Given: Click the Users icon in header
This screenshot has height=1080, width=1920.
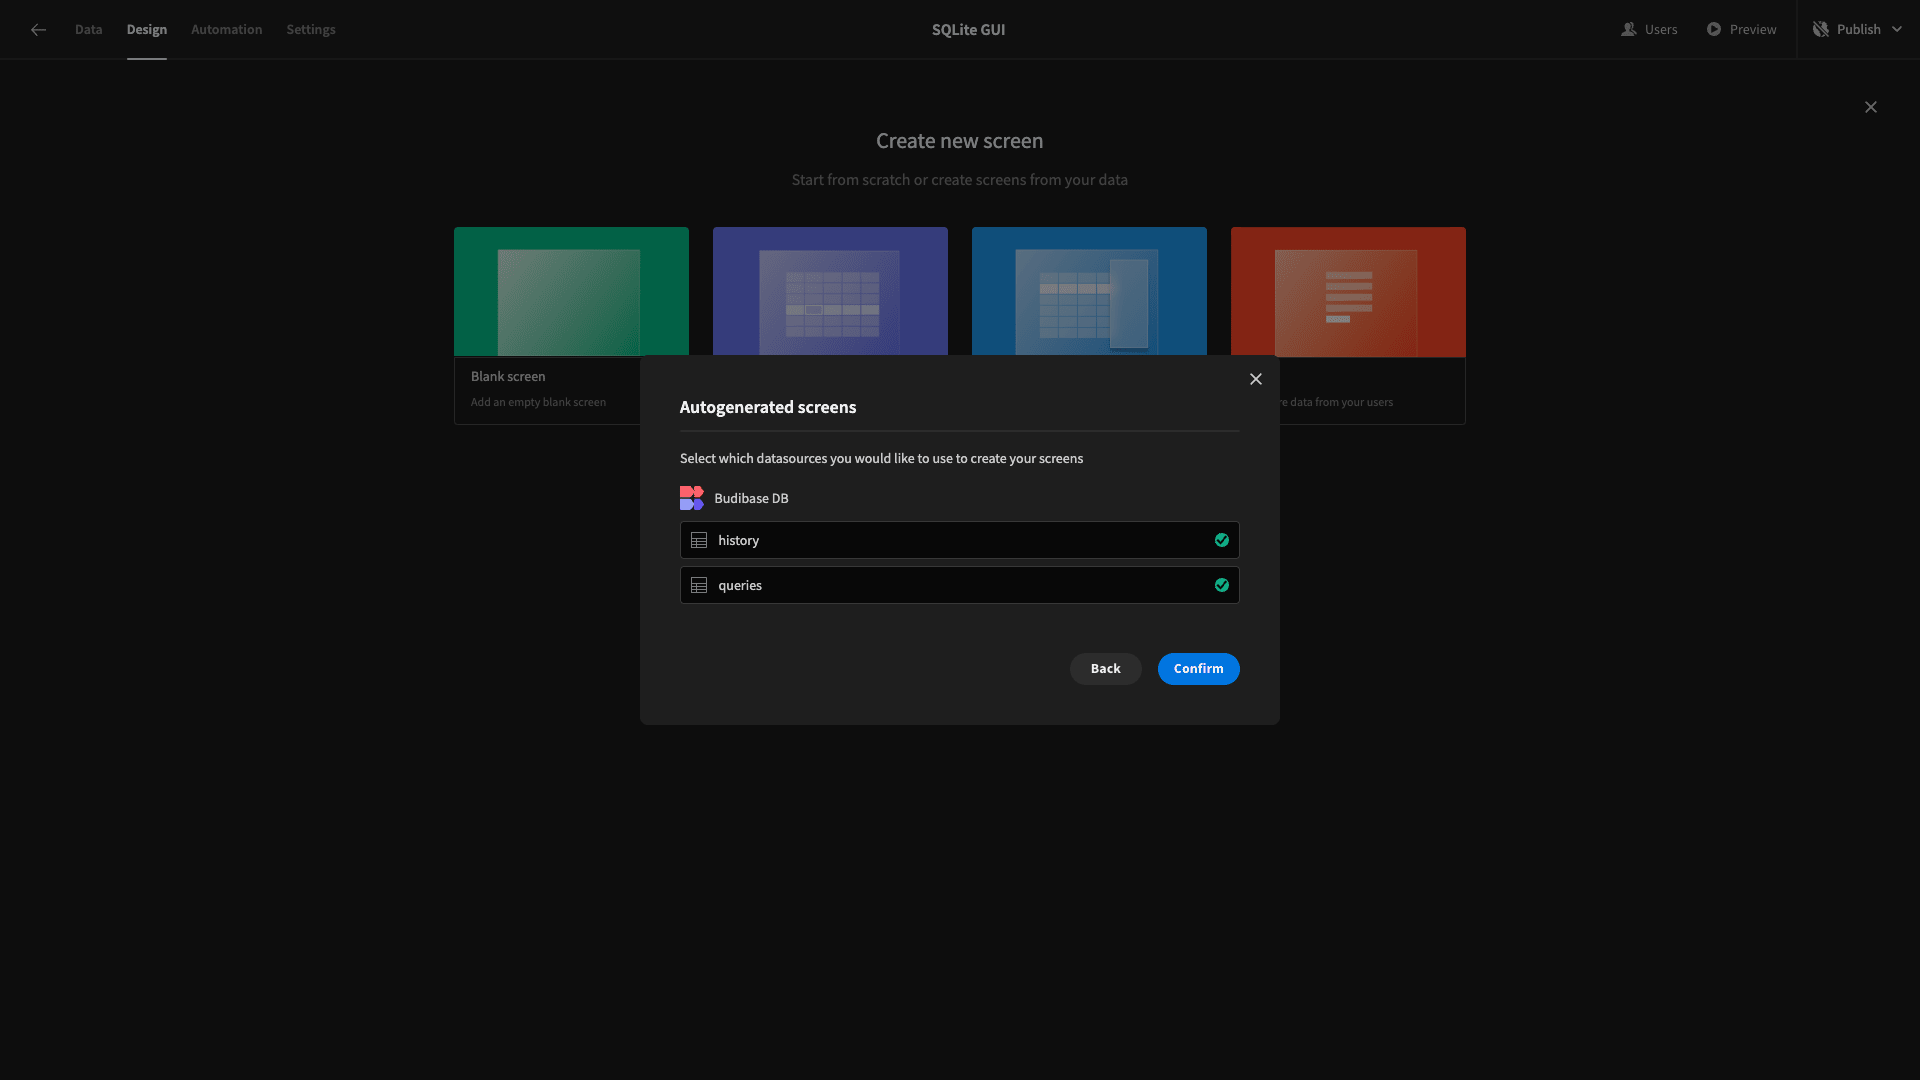Looking at the screenshot, I should click(x=1629, y=30).
